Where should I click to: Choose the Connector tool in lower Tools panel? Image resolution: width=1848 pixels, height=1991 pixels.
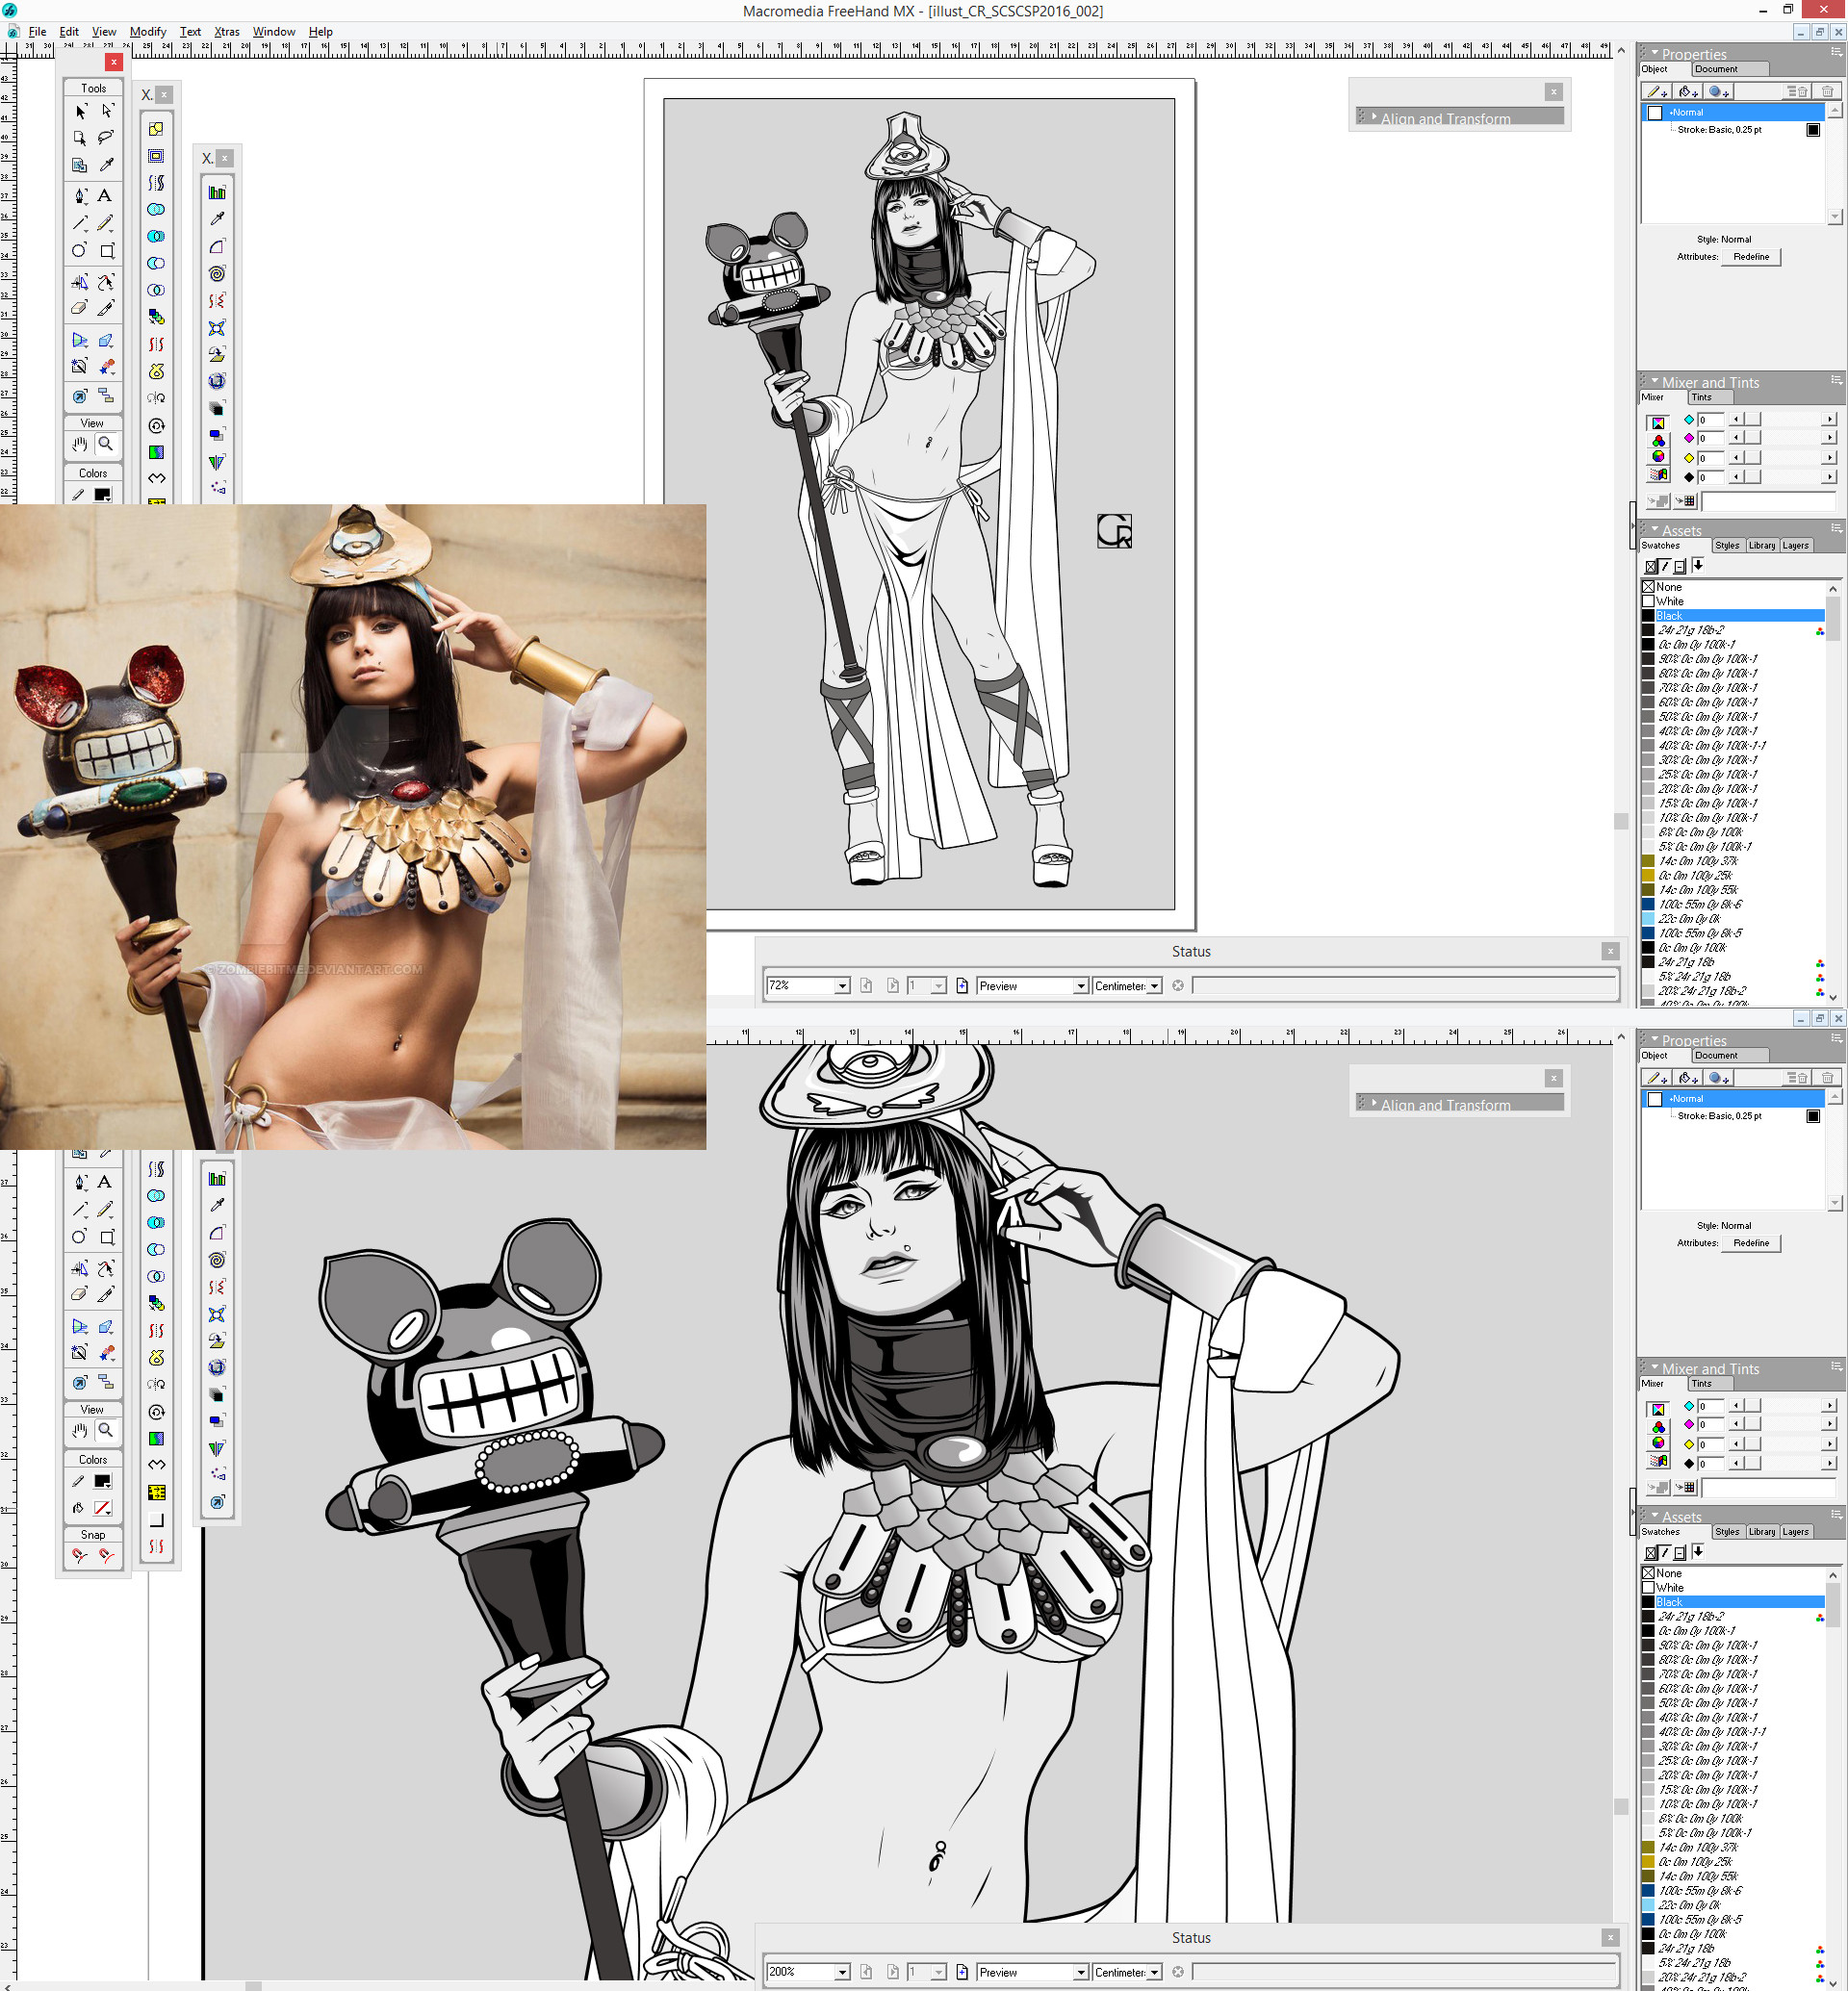(x=106, y=1382)
